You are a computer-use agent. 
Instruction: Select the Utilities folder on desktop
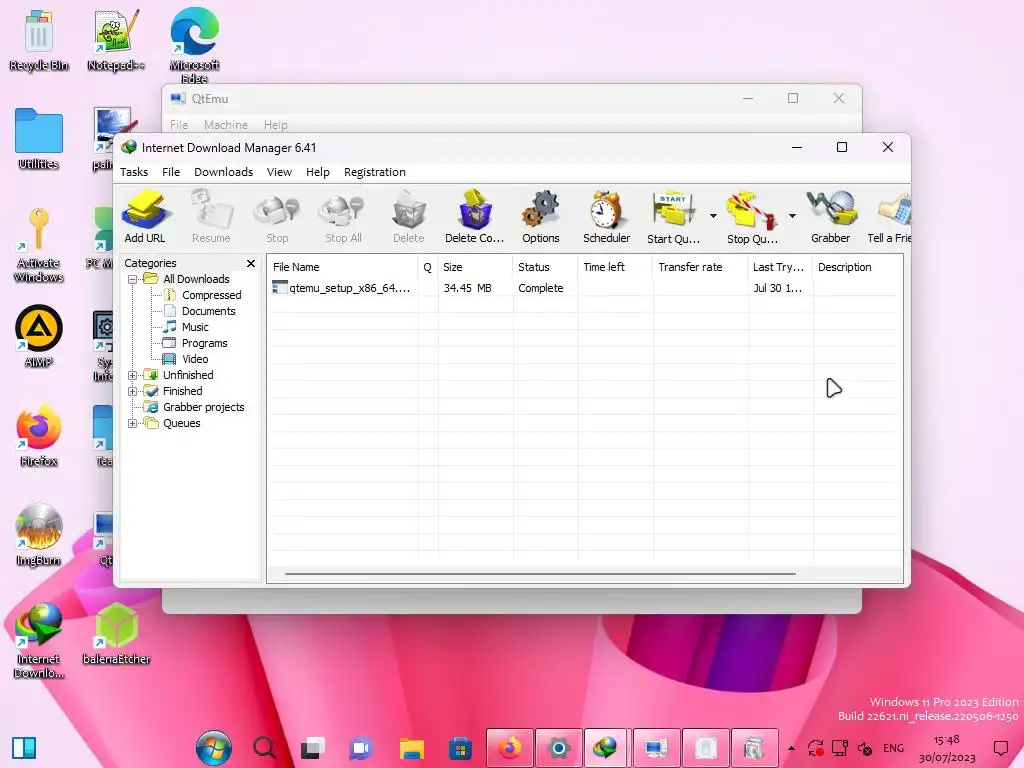tap(39, 139)
